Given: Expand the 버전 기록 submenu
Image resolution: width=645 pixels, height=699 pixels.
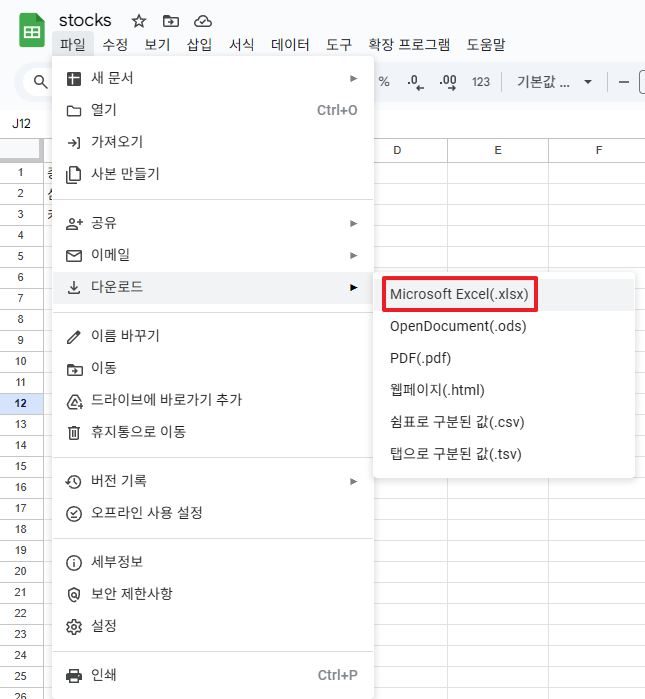Looking at the screenshot, I should [213, 481].
